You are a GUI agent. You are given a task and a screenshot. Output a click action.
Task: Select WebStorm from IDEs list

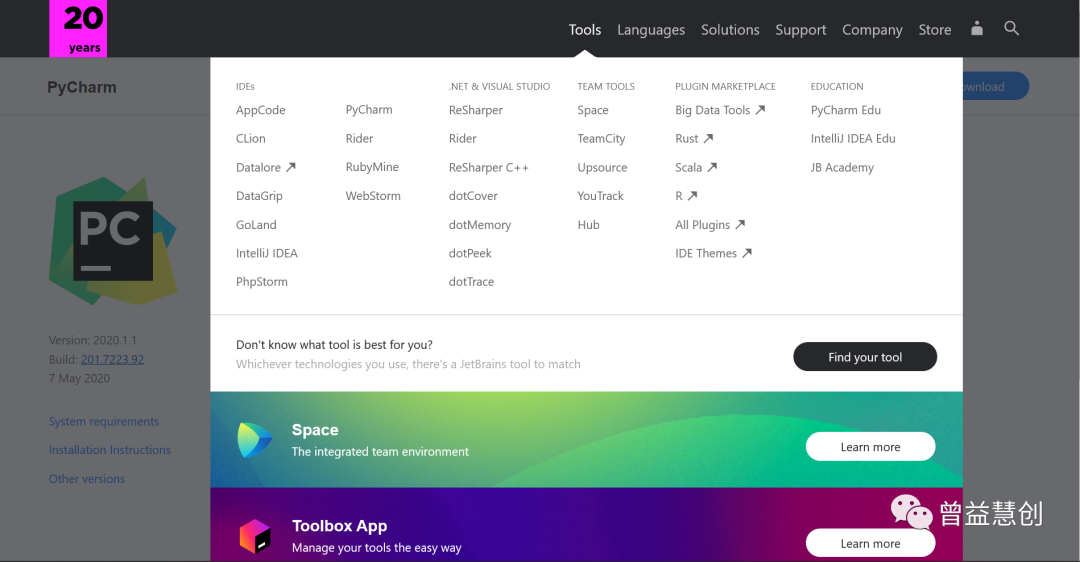tap(373, 196)
